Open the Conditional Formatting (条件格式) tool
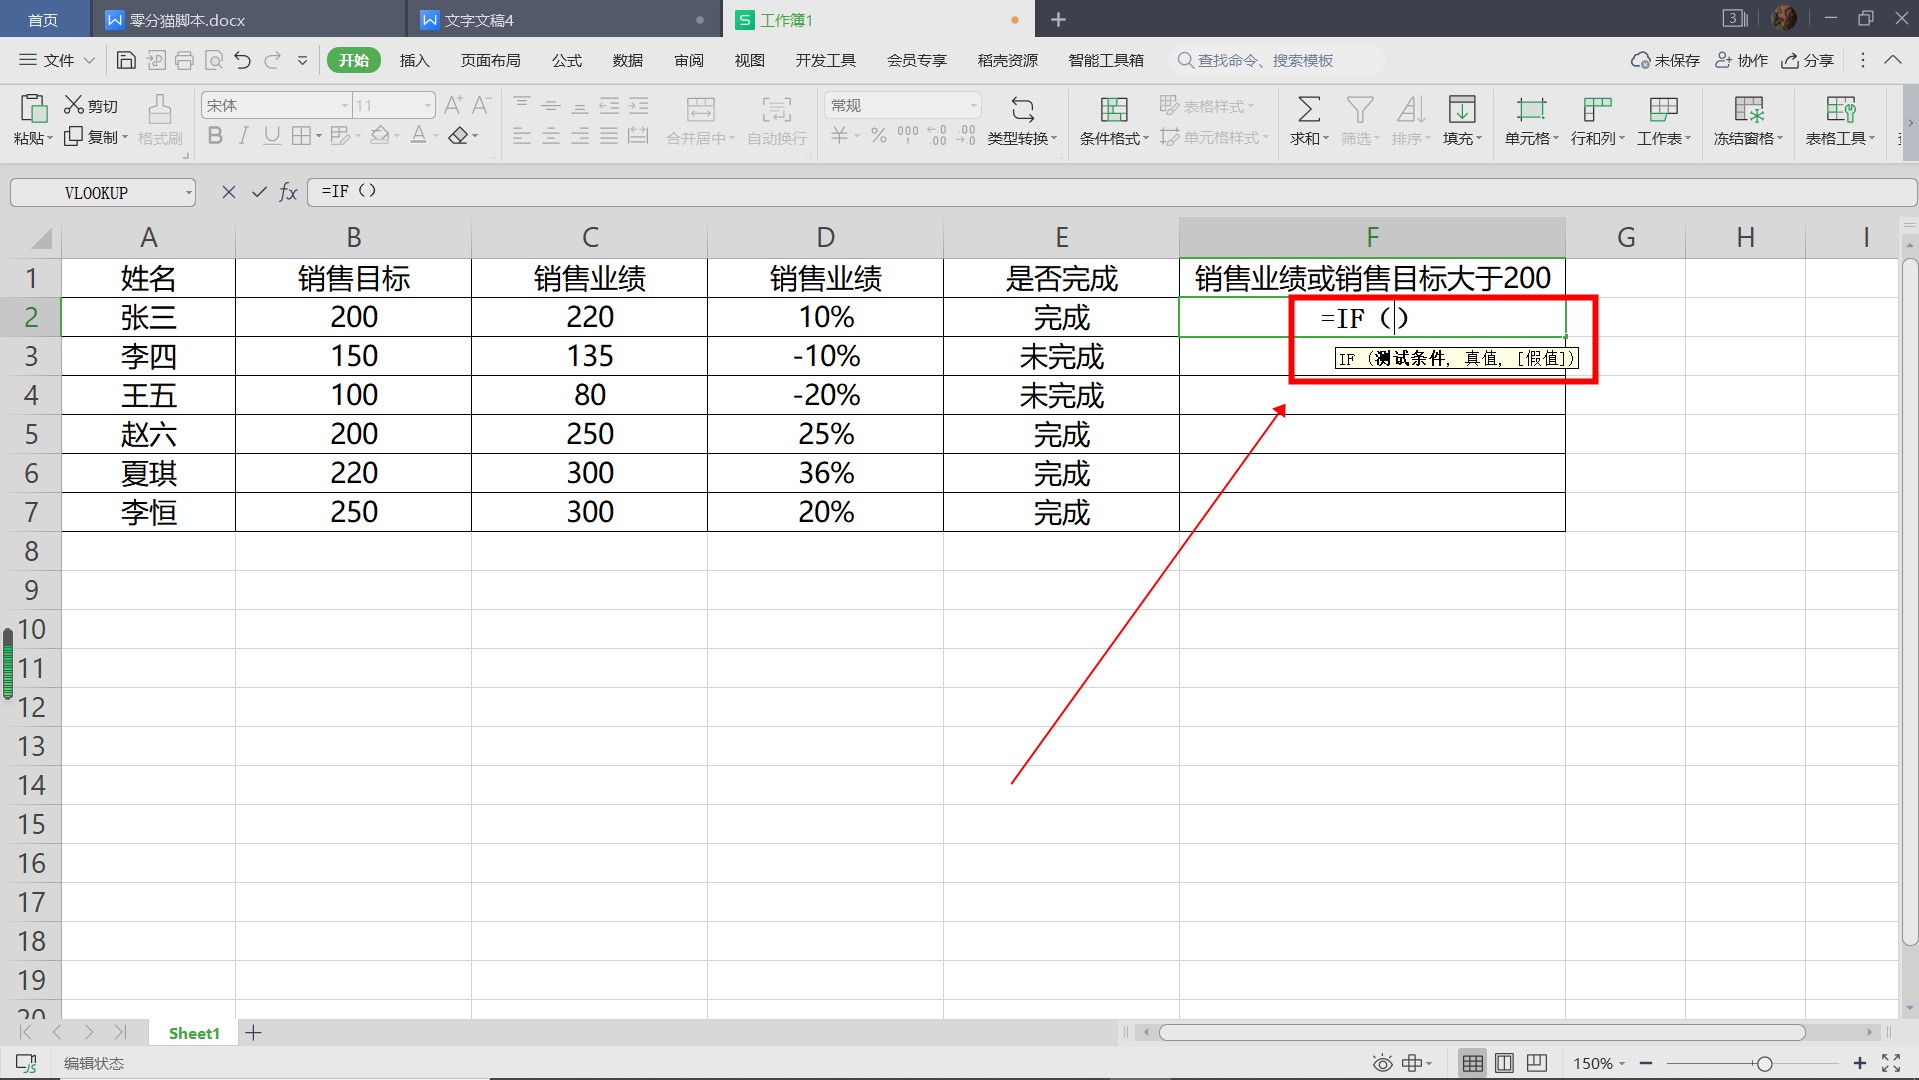This screenshot has width=1919, height=1080. click(x=1113, y=109)
